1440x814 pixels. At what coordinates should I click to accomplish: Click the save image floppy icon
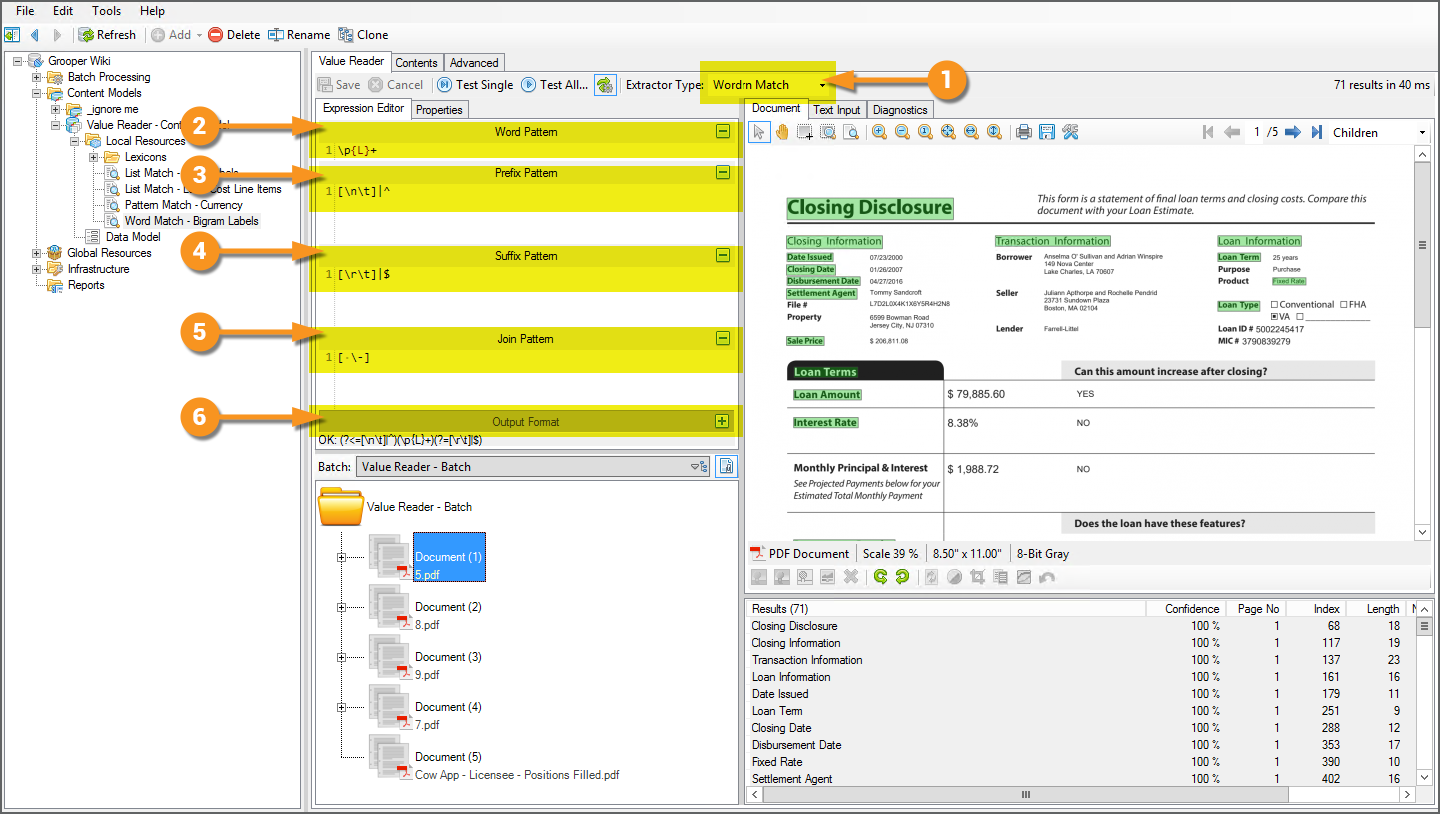point(1047,132)
